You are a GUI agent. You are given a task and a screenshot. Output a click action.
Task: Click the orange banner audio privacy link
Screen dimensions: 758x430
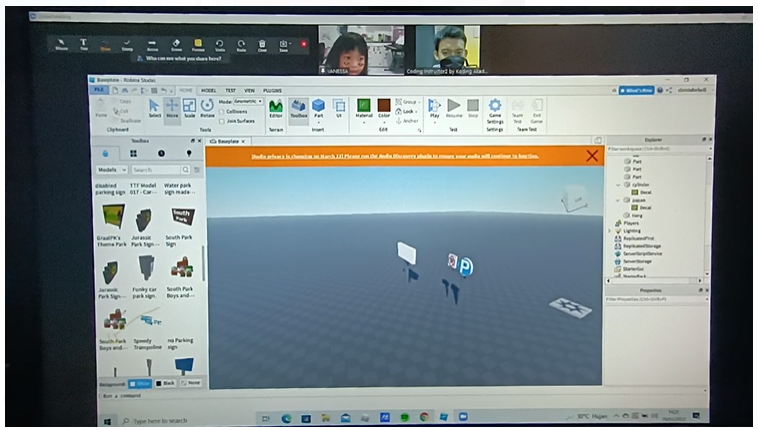(394, 156)
